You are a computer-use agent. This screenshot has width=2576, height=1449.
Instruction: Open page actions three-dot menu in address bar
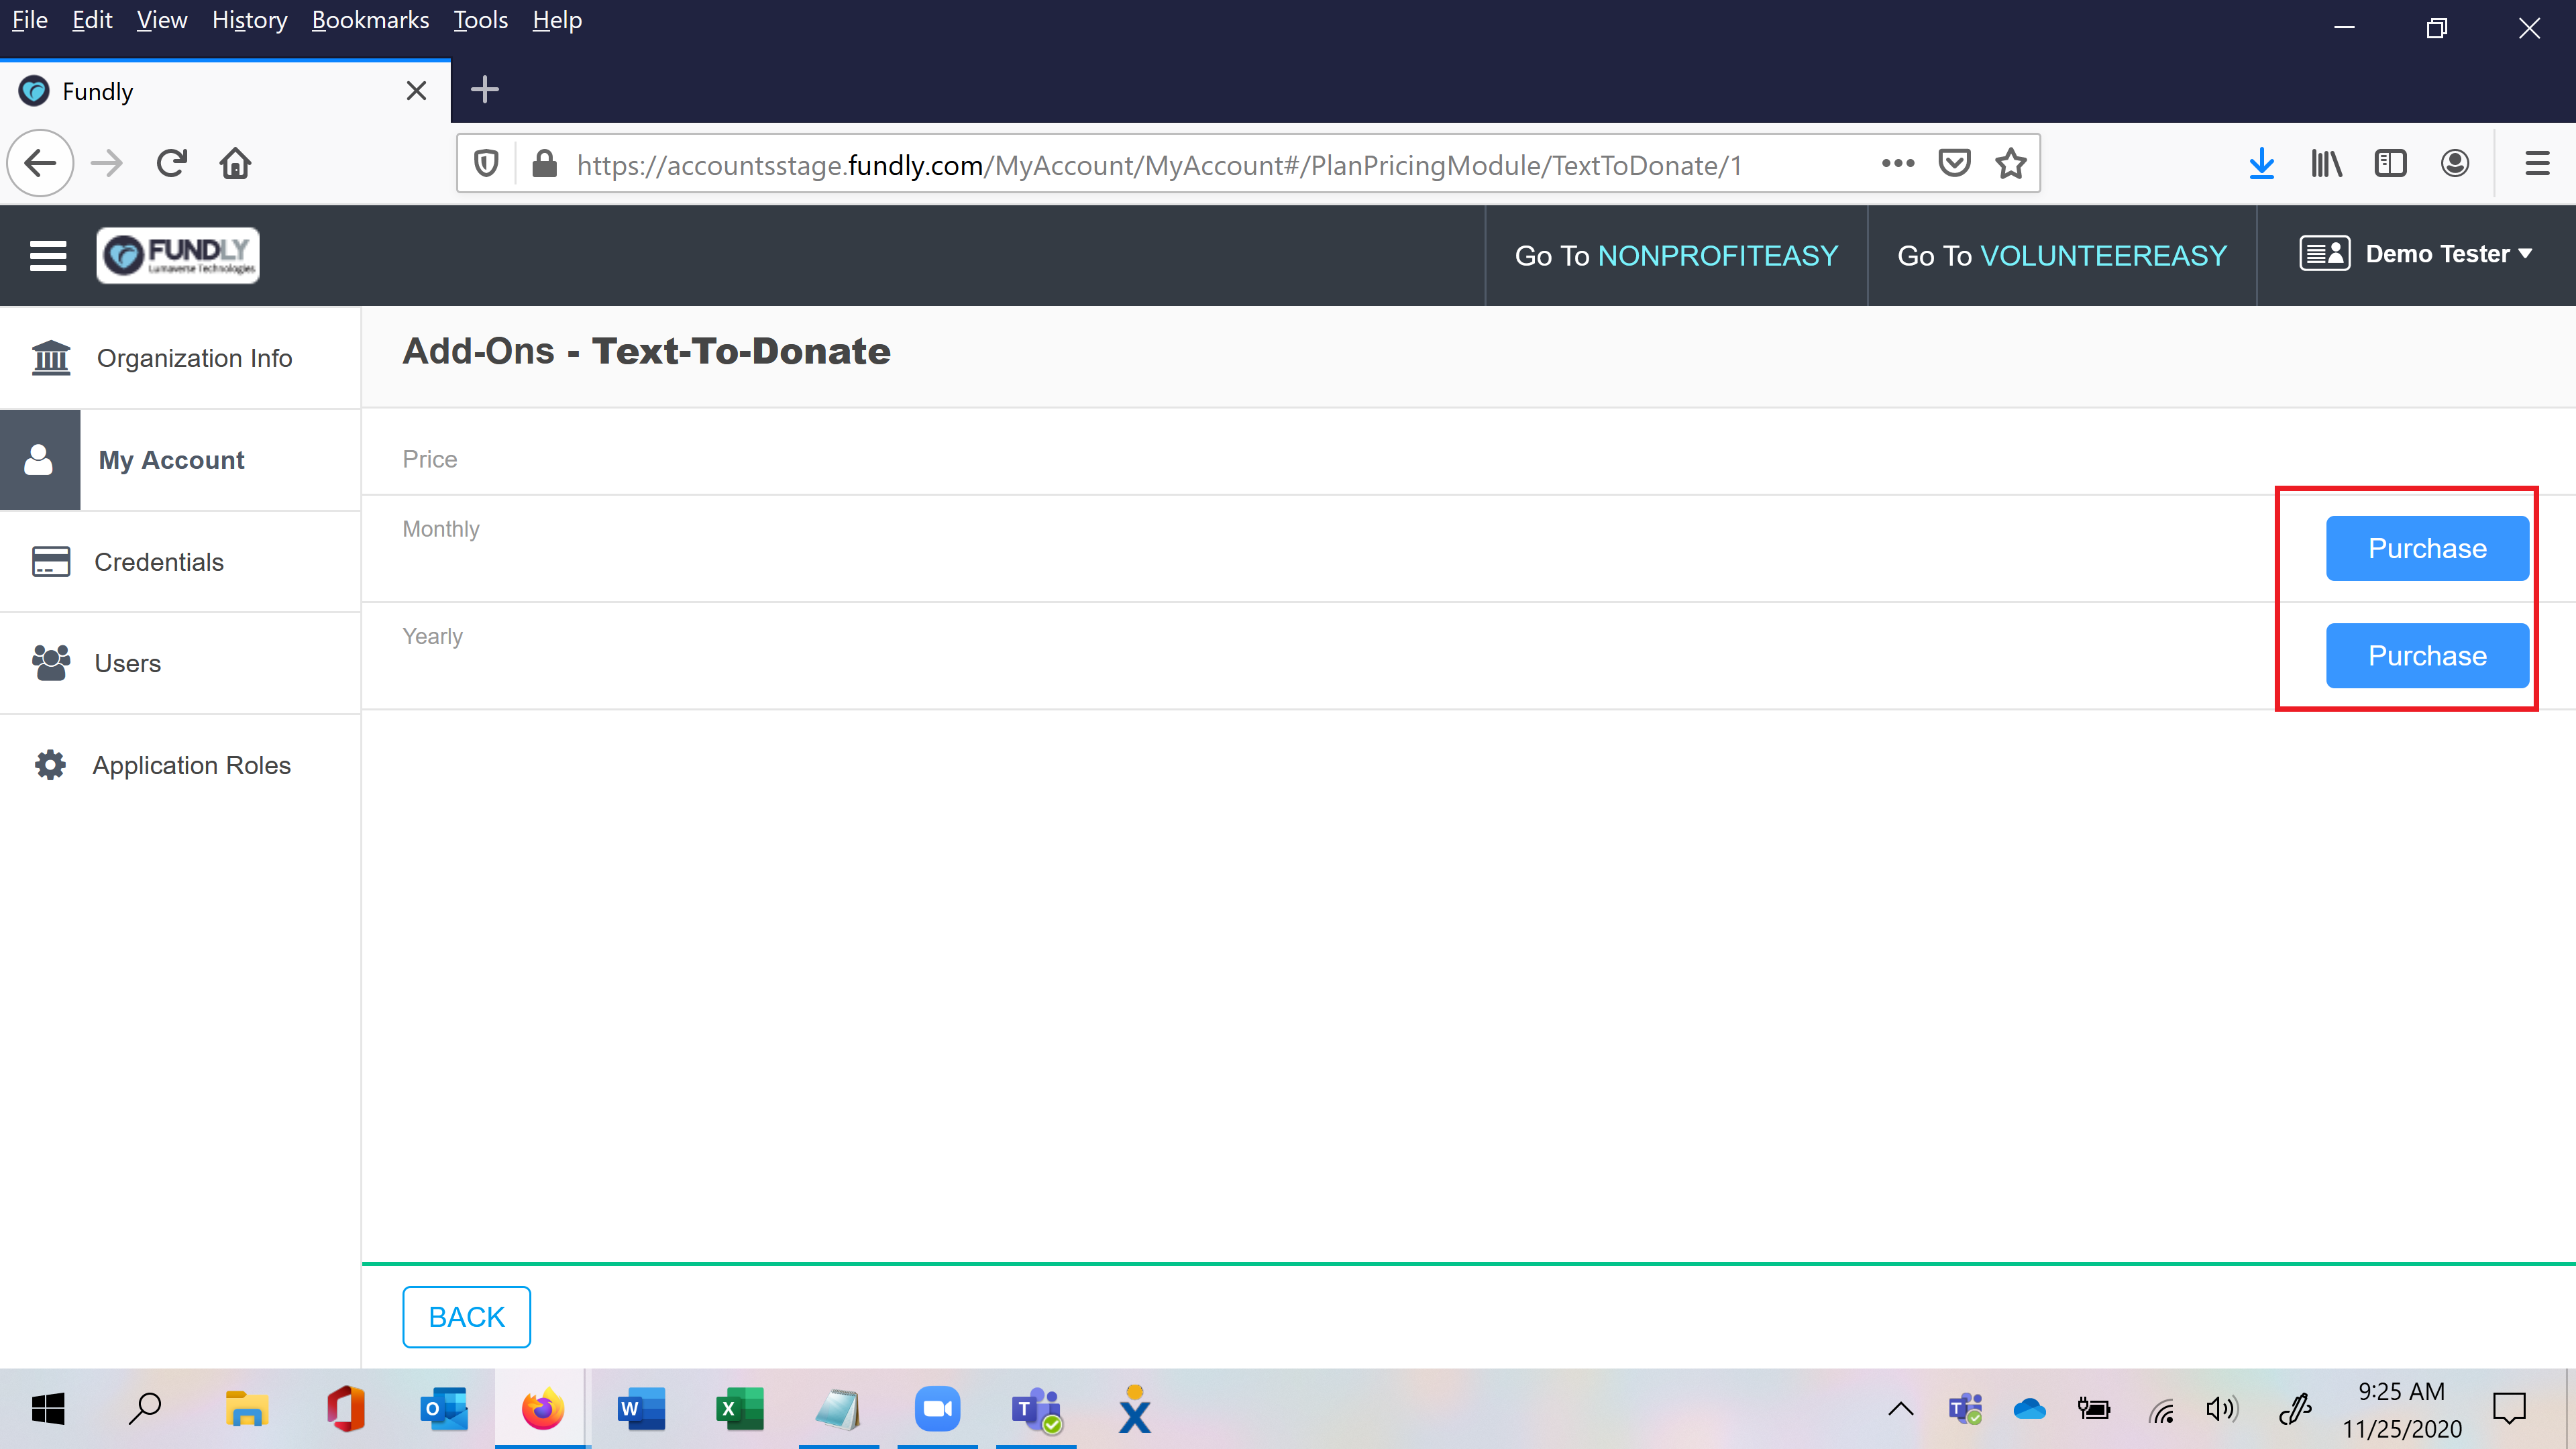(1897, 163)
